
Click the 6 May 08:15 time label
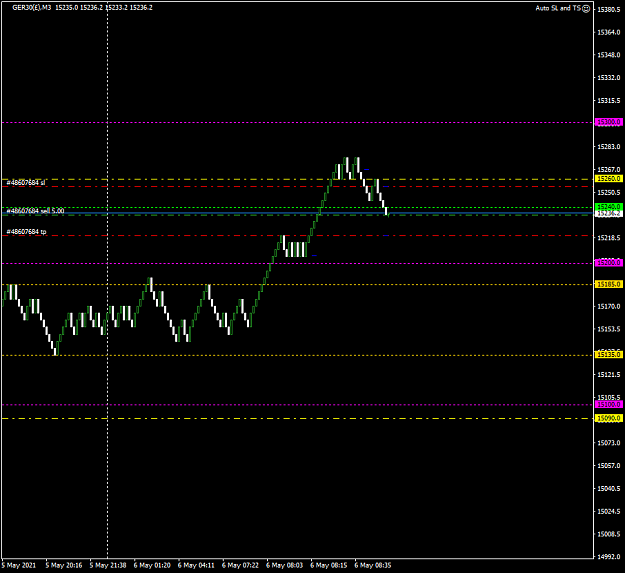coord(329,565)
